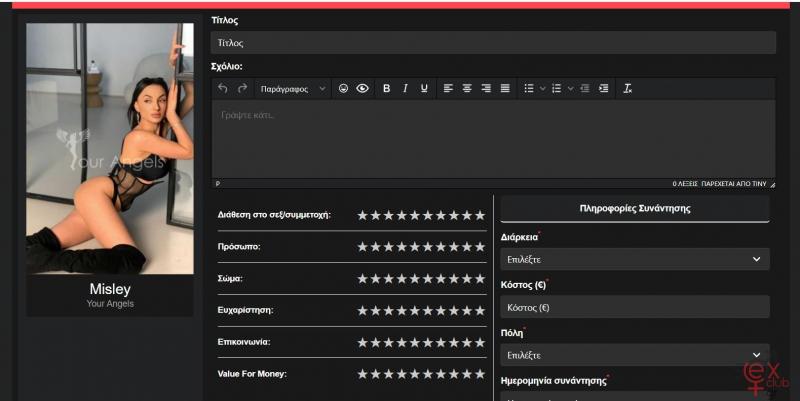Screen dimensions: 800x401
Task: Click the 0 ΛΕΞΕΙΣ word count
Action: click(685, 184)
